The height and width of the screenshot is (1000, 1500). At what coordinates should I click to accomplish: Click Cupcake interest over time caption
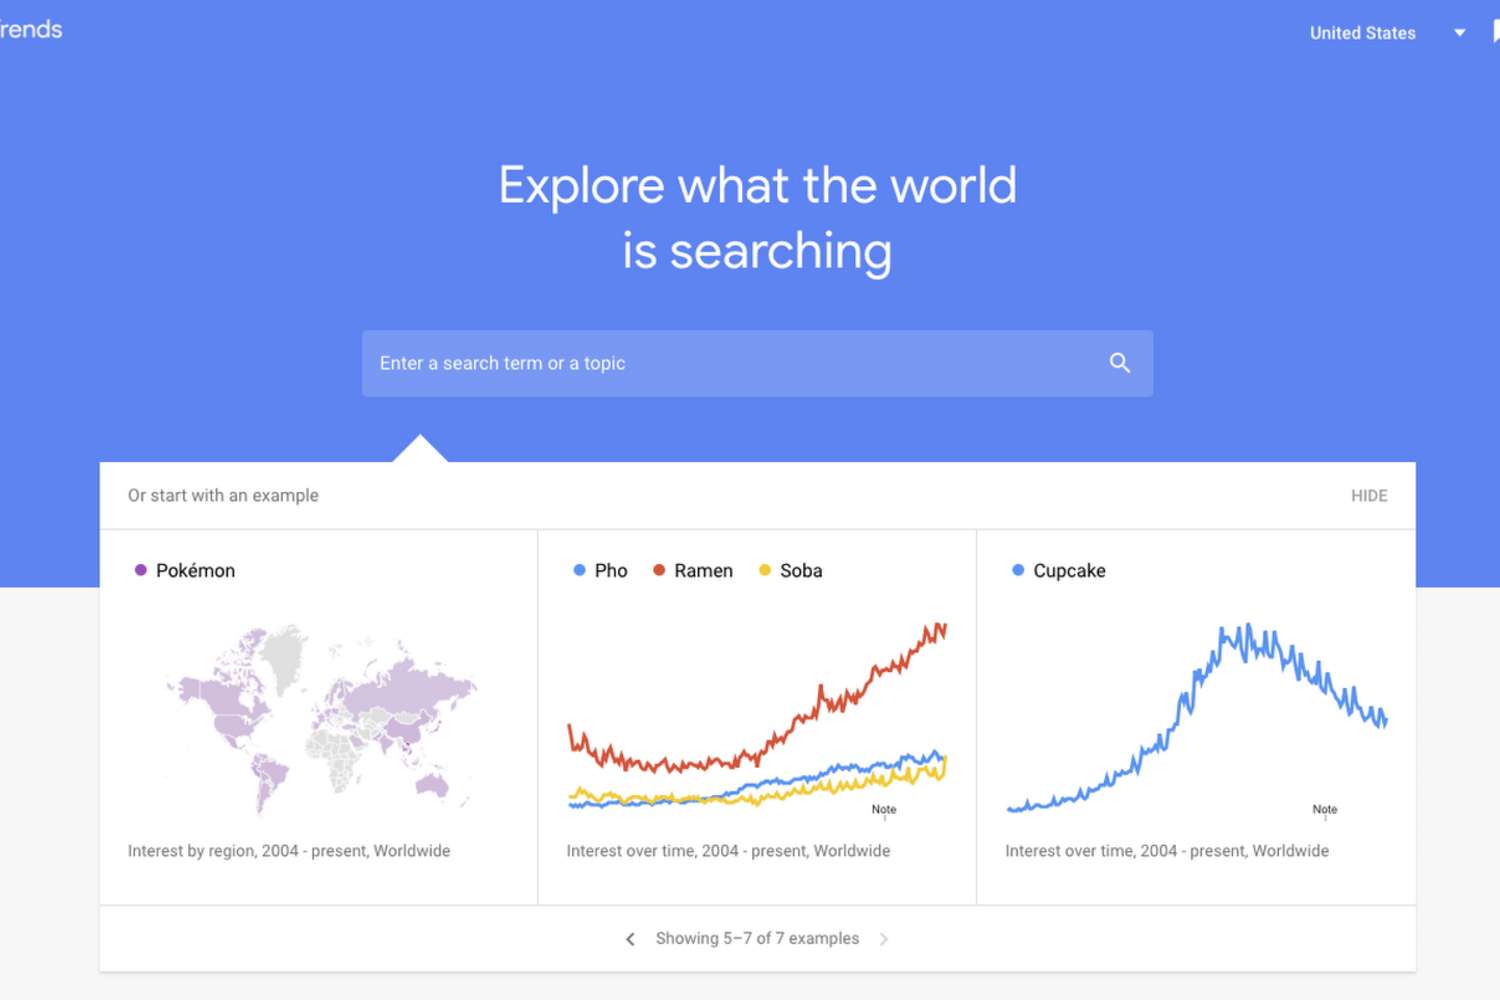click(1167, 851)
